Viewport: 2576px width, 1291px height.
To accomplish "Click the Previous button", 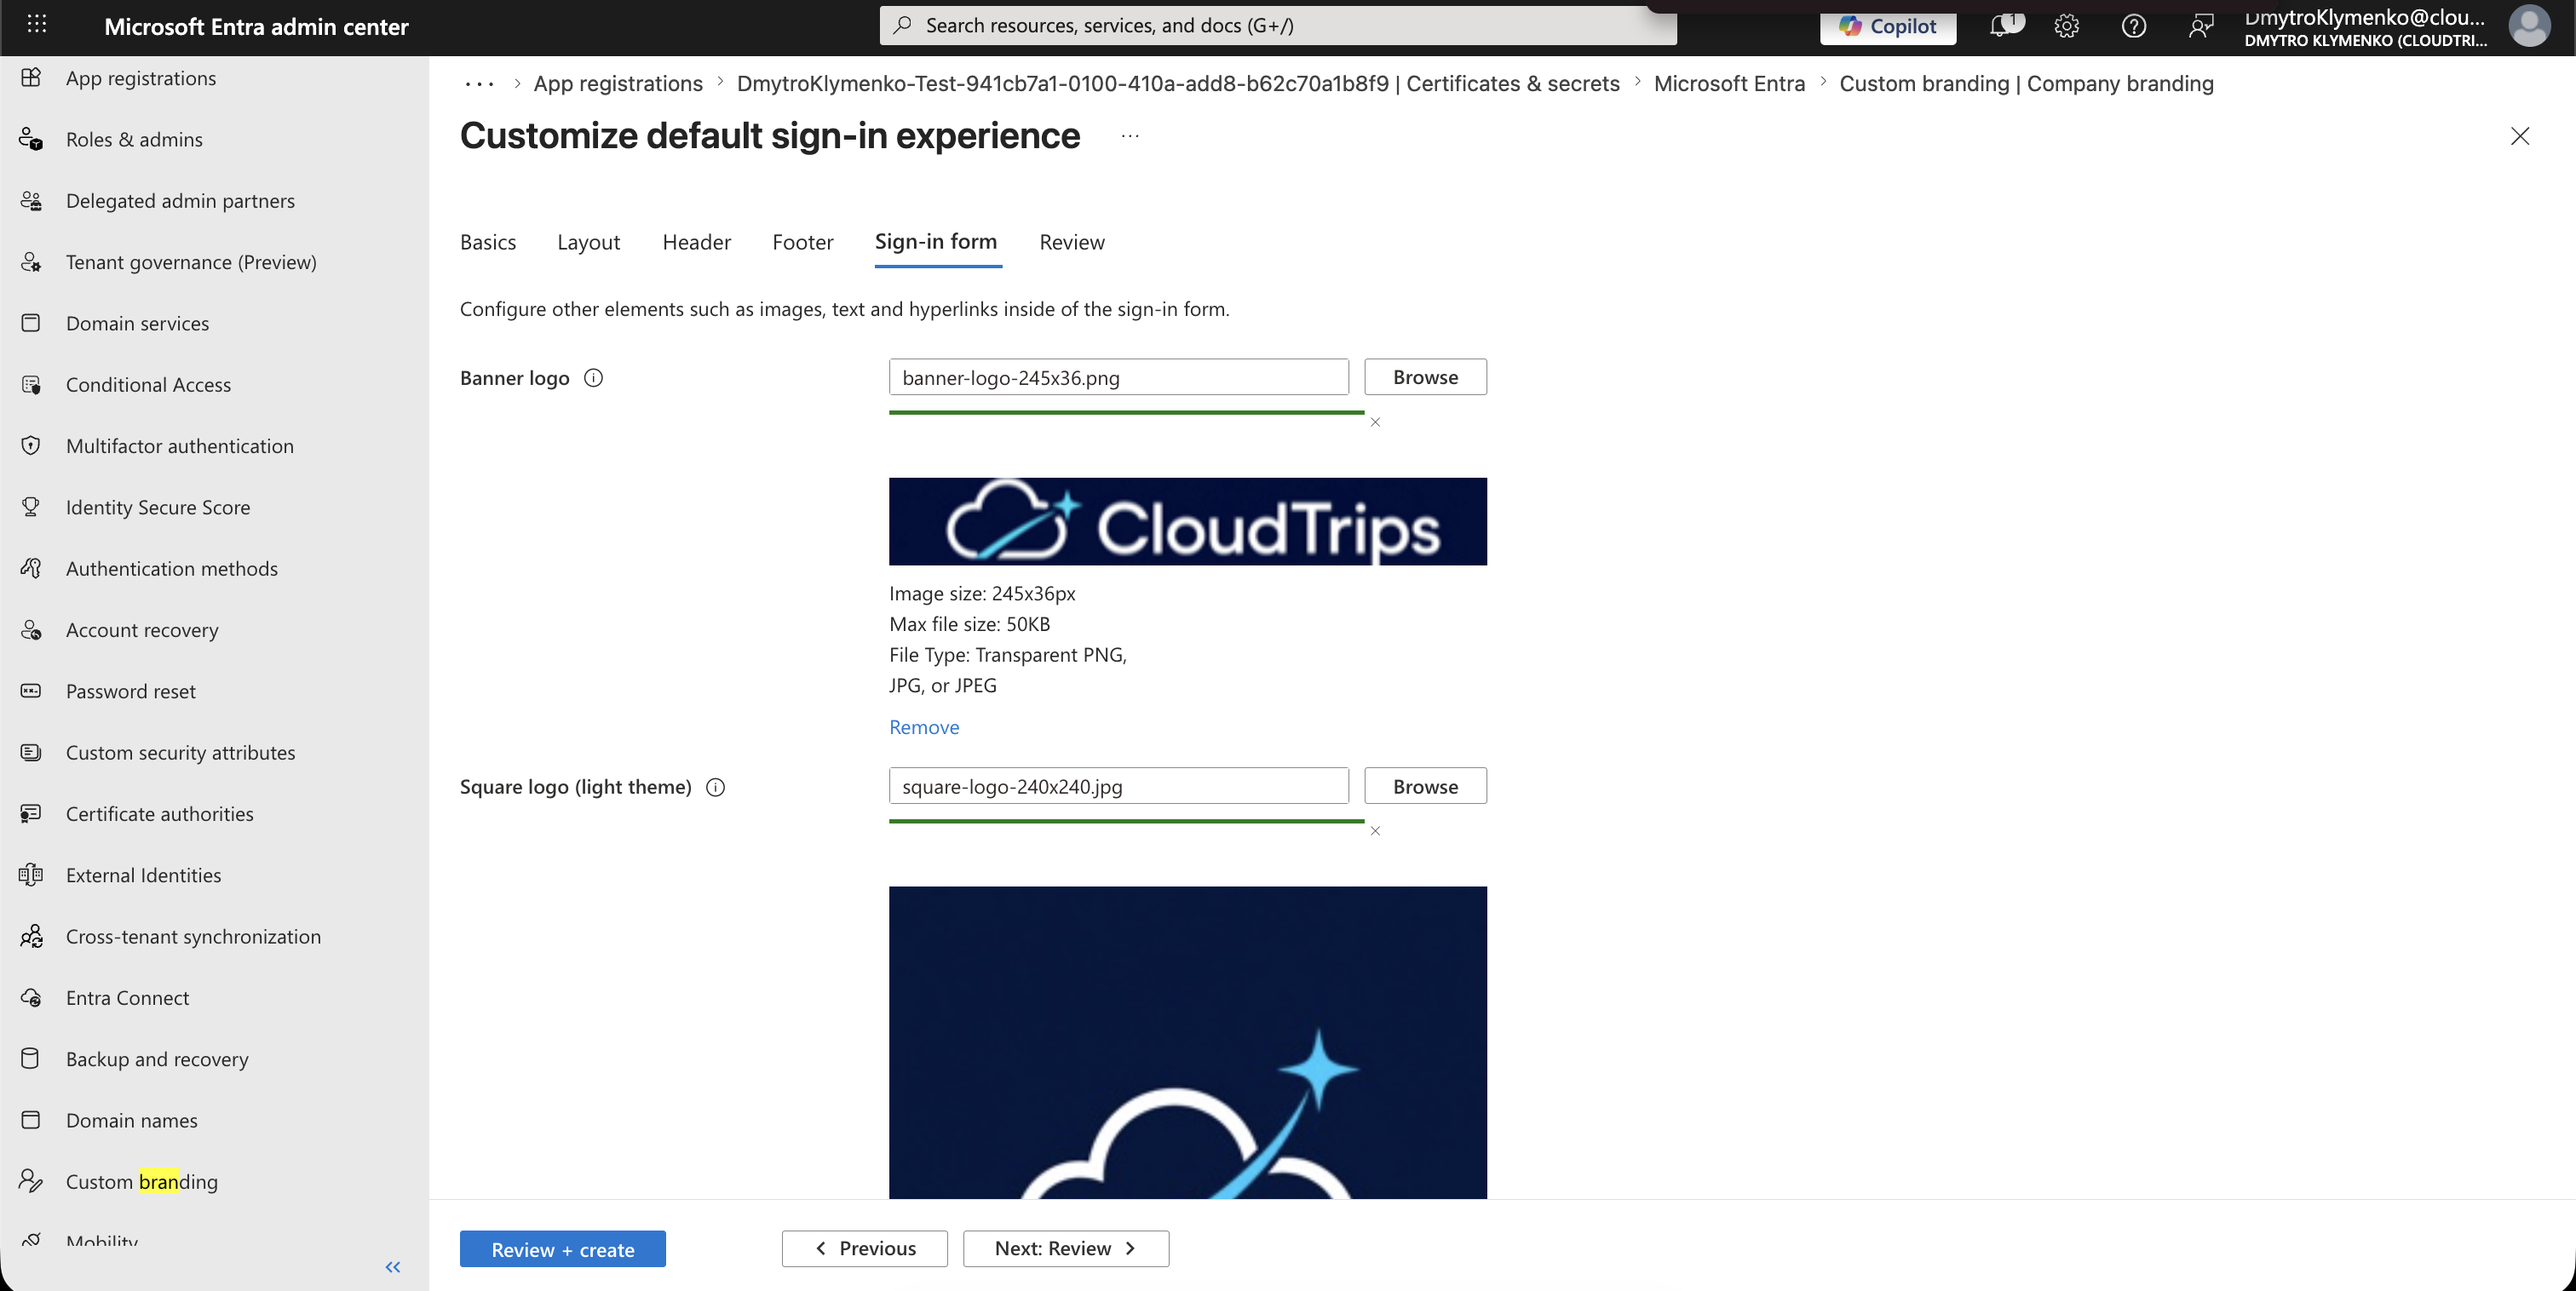I will click(x=864, y=1248).
